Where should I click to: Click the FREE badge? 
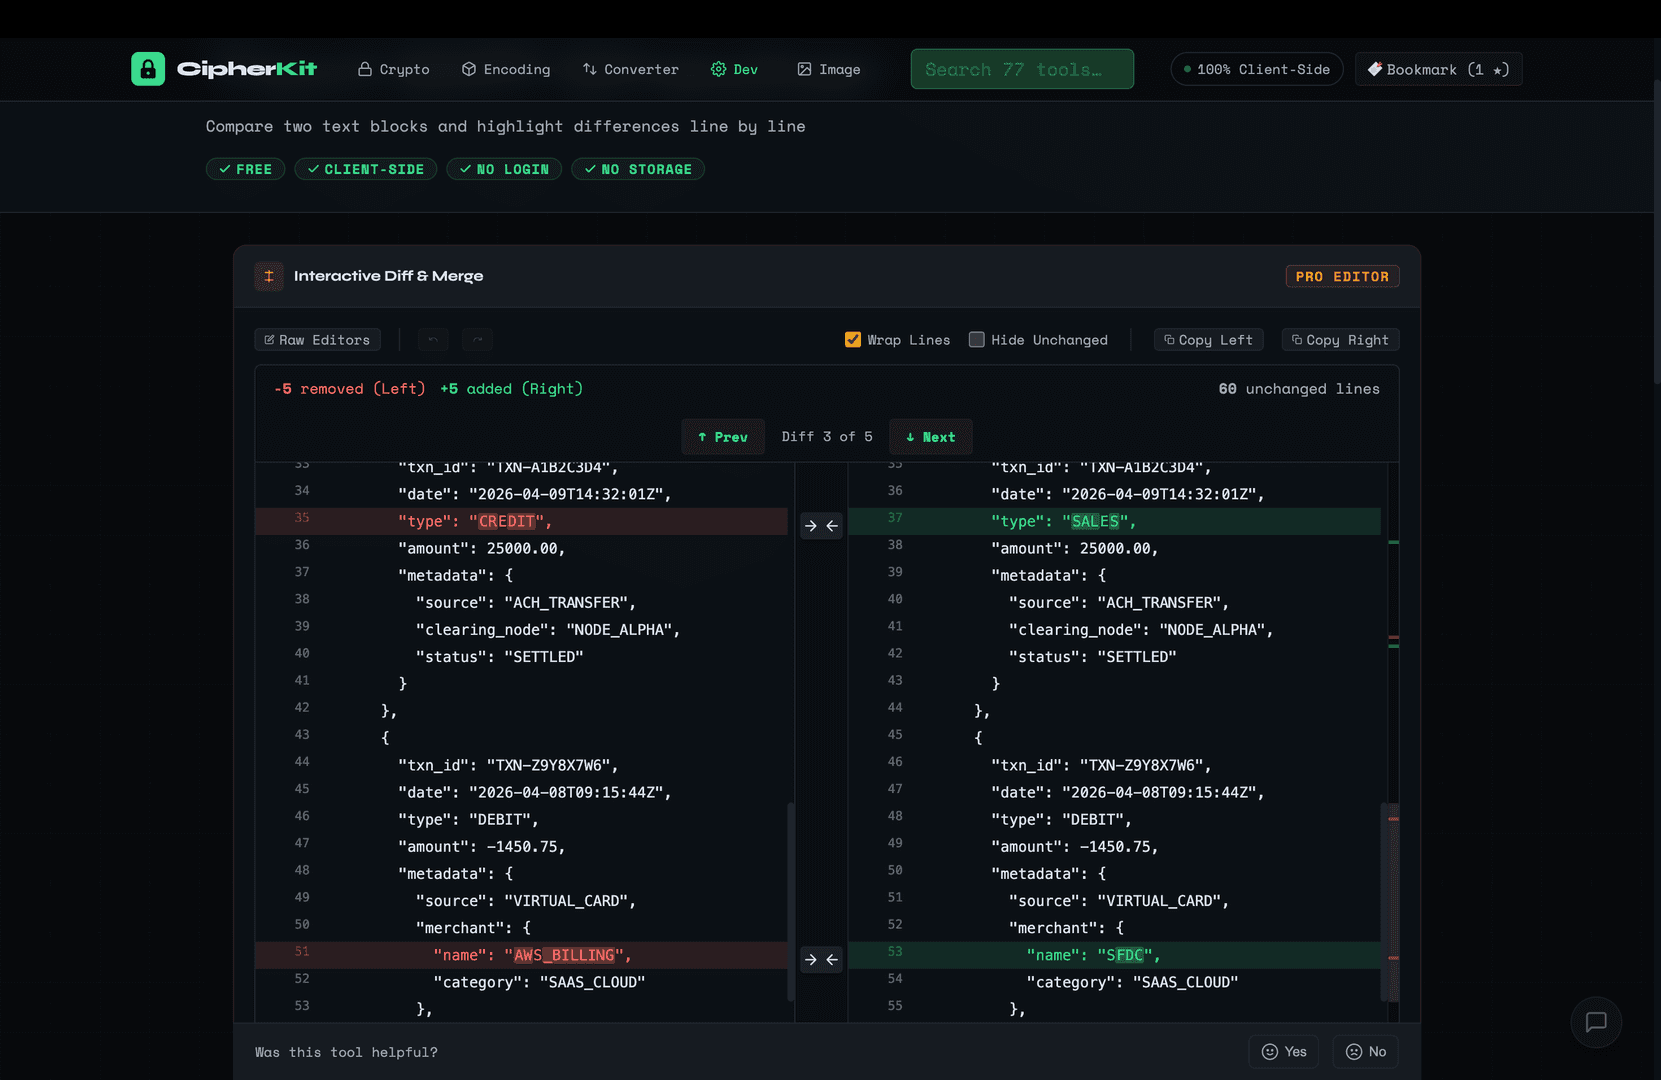coord(246,169)
